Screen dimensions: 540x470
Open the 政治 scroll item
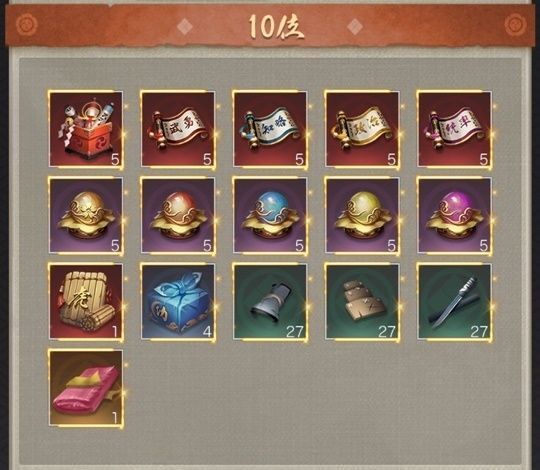coord(362,129)
